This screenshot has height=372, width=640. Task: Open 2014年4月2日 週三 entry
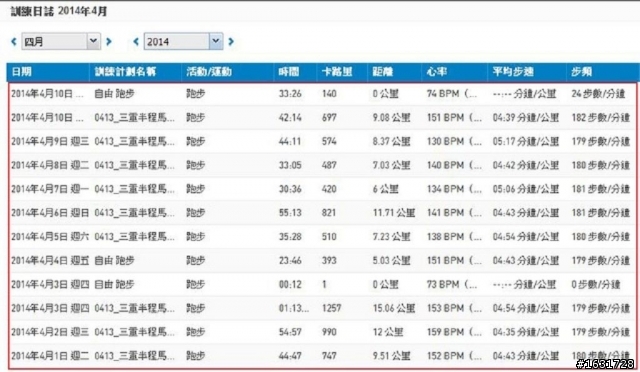50,332
